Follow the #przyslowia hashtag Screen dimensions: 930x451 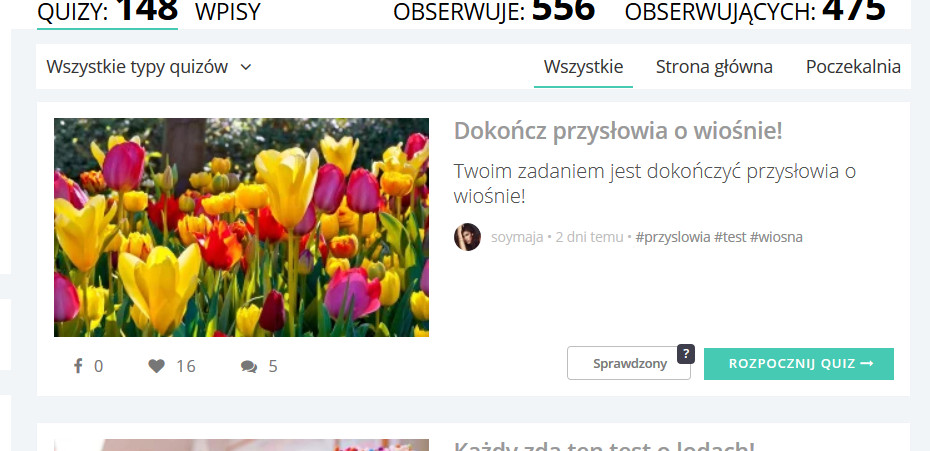[673, 237]
